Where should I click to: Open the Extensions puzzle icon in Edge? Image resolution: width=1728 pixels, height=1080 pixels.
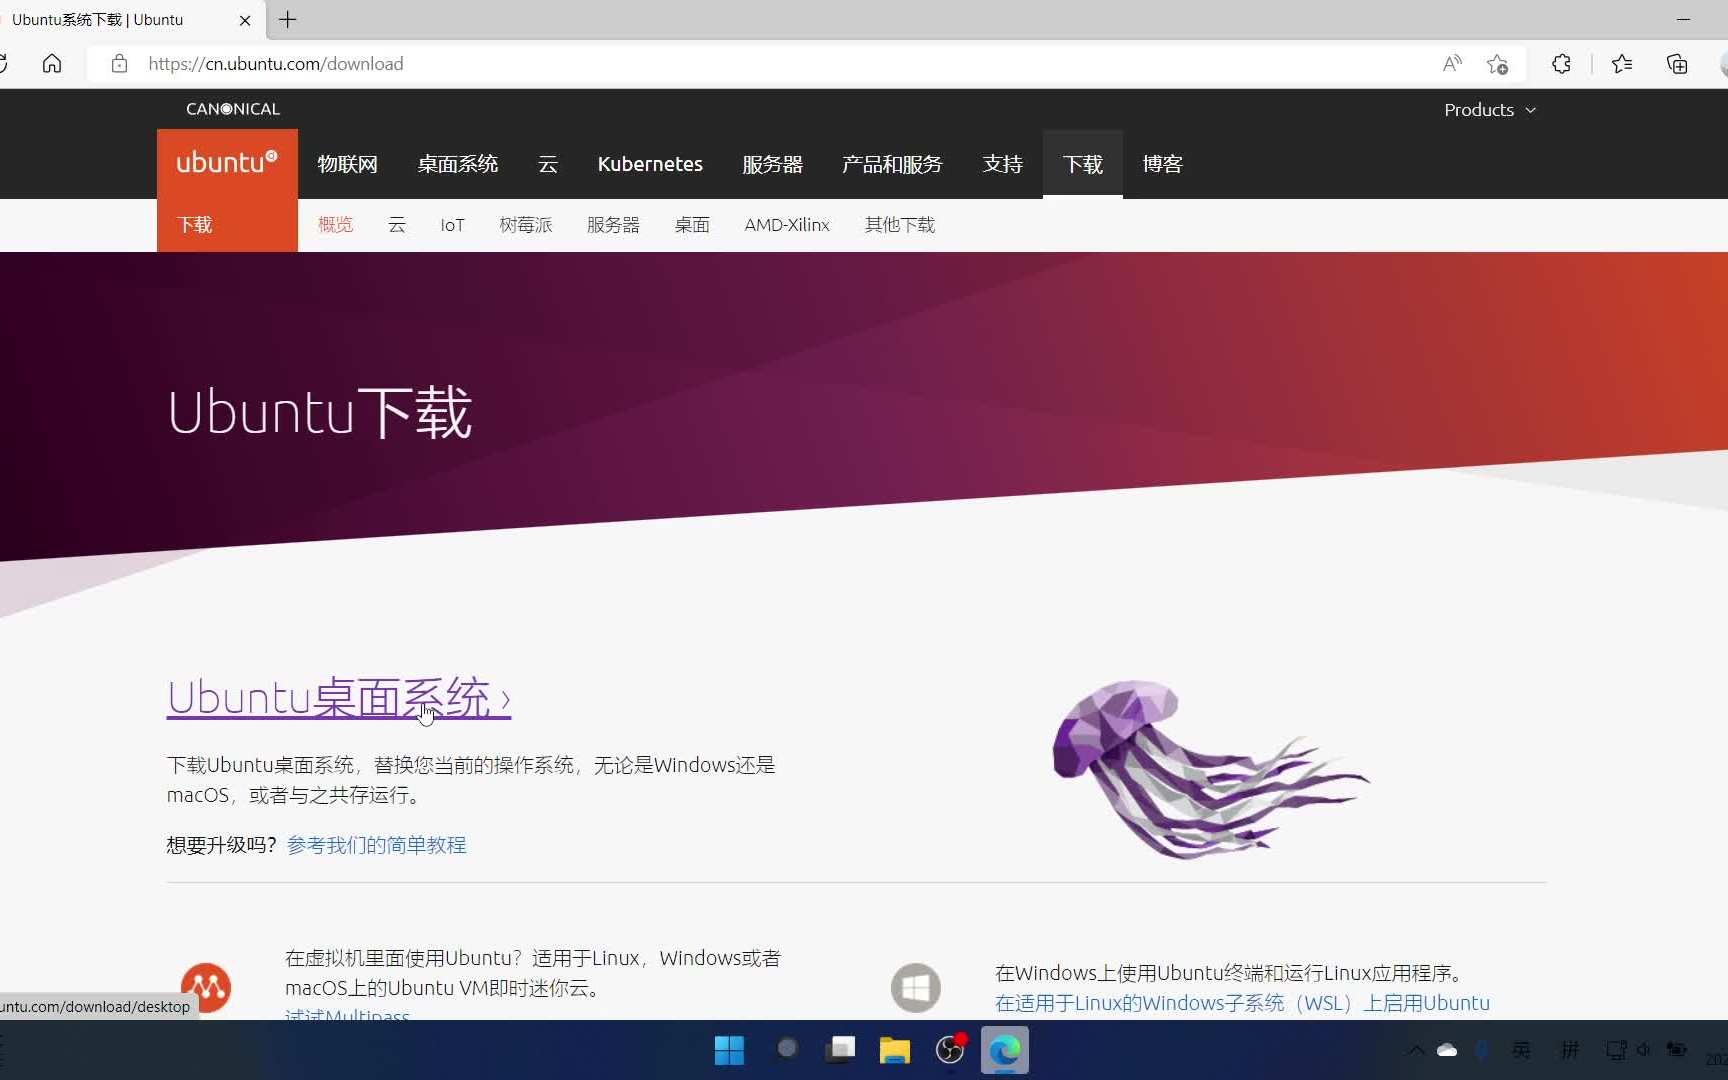point(1561,63)
